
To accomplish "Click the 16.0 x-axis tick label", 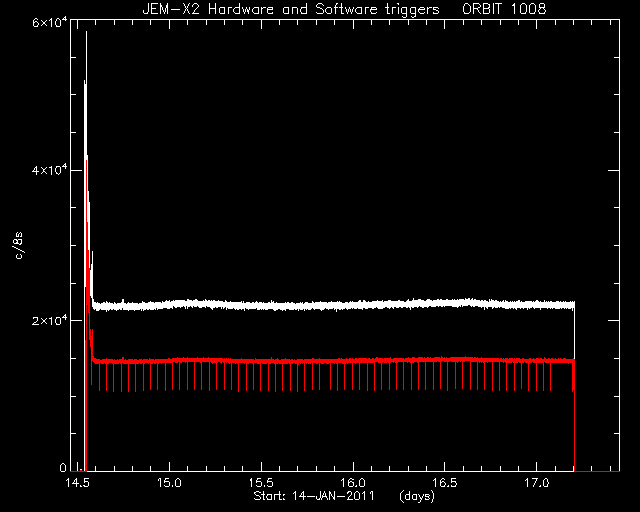I will pyautogui.click(x=353, y=483).
